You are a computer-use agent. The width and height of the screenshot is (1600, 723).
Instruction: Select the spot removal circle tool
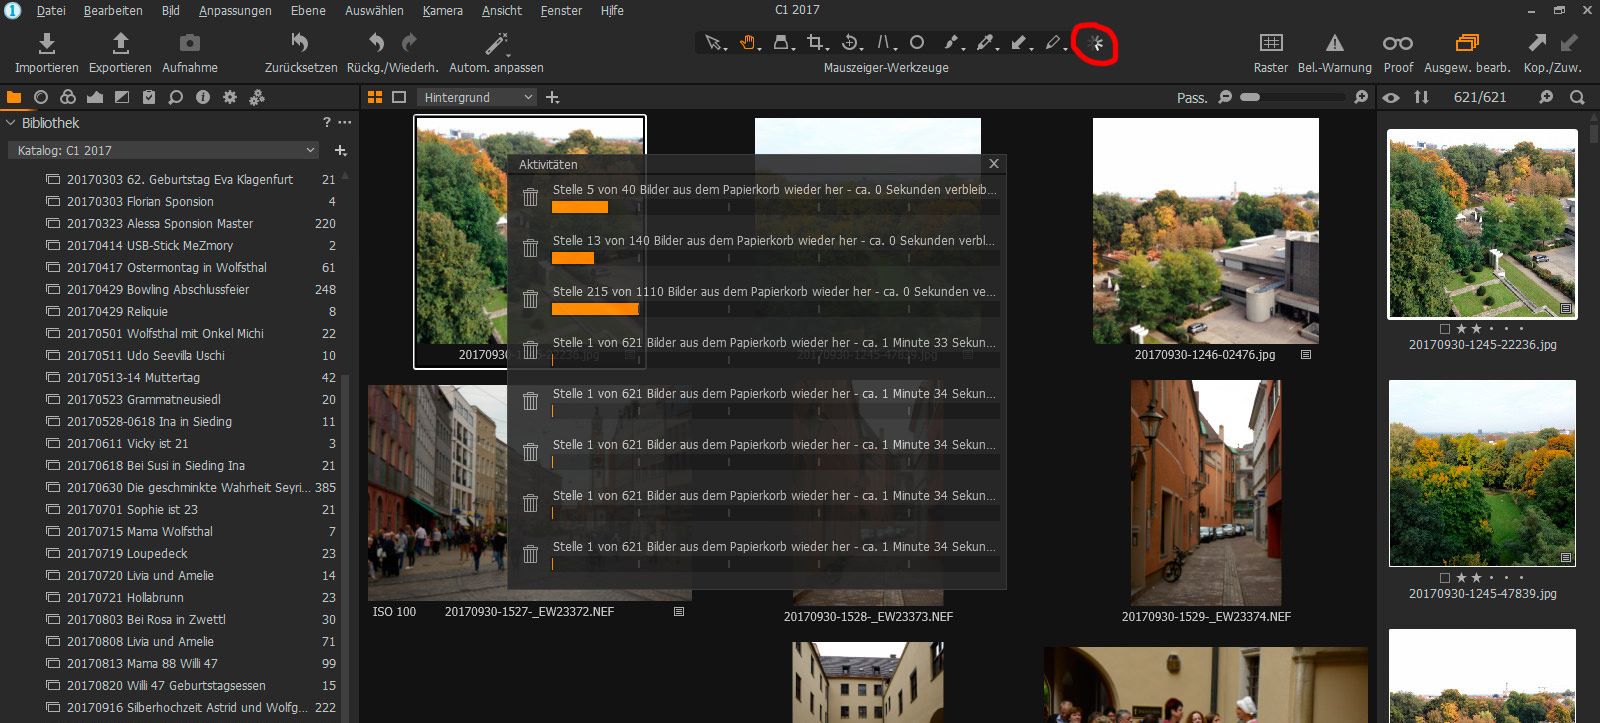917,43
